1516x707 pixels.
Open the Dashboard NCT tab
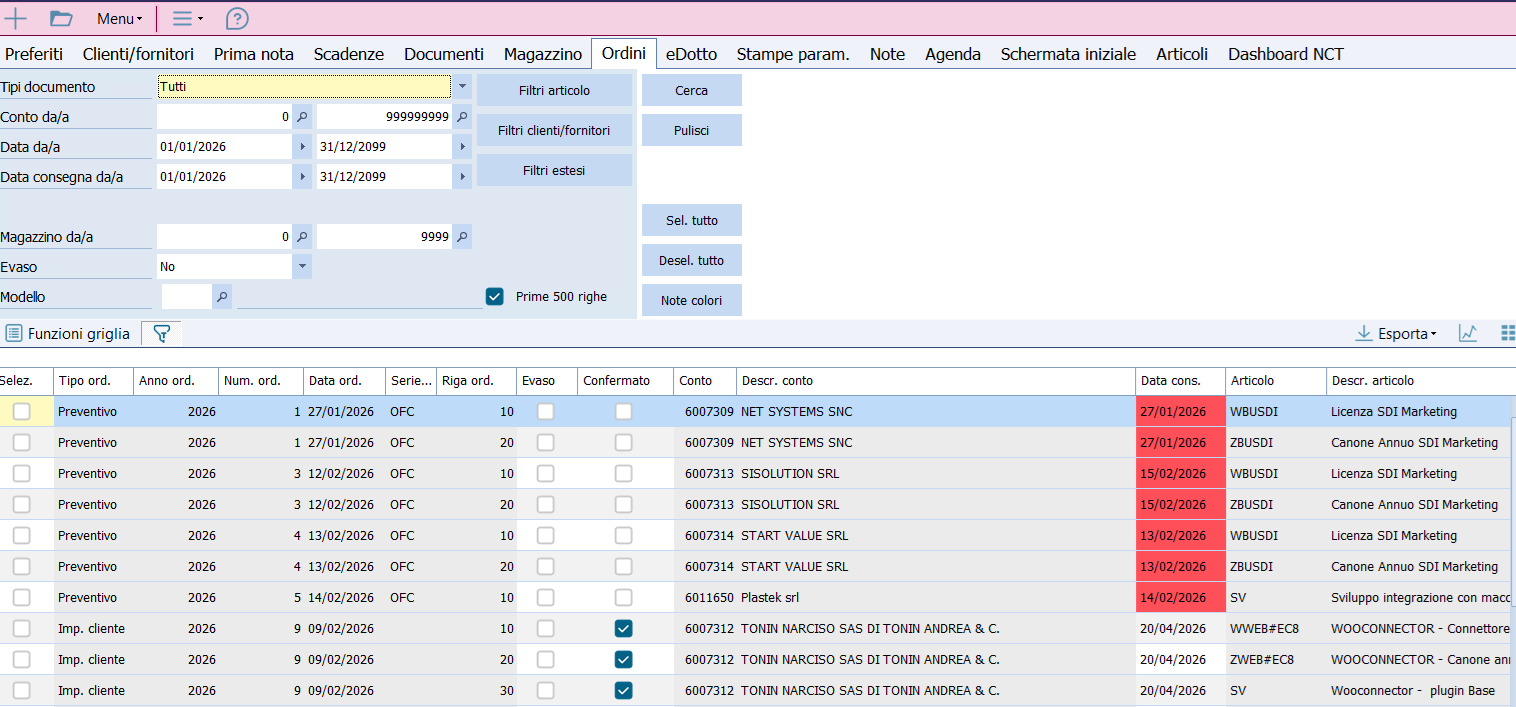[x=1285, y=54]
